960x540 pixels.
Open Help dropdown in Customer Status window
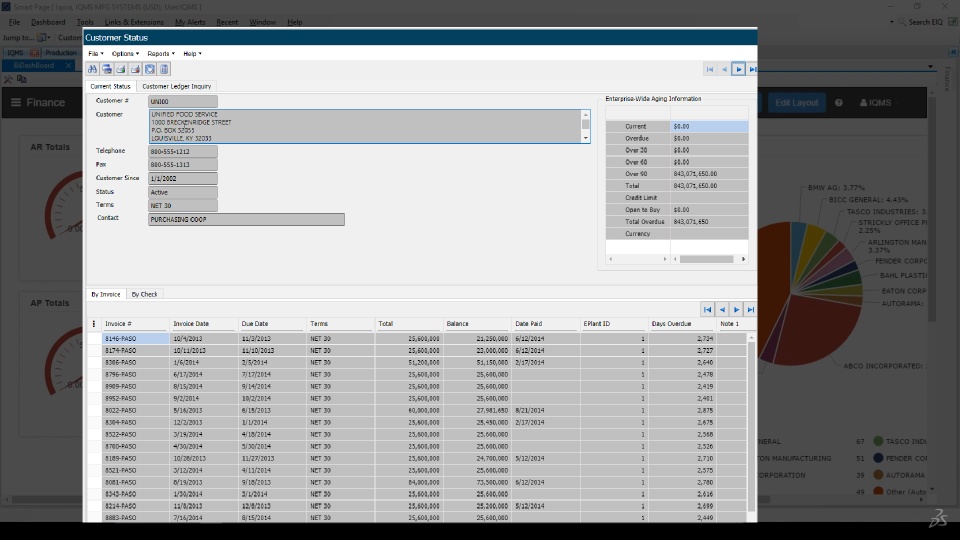pyautogui.click(x=192, y=54)
